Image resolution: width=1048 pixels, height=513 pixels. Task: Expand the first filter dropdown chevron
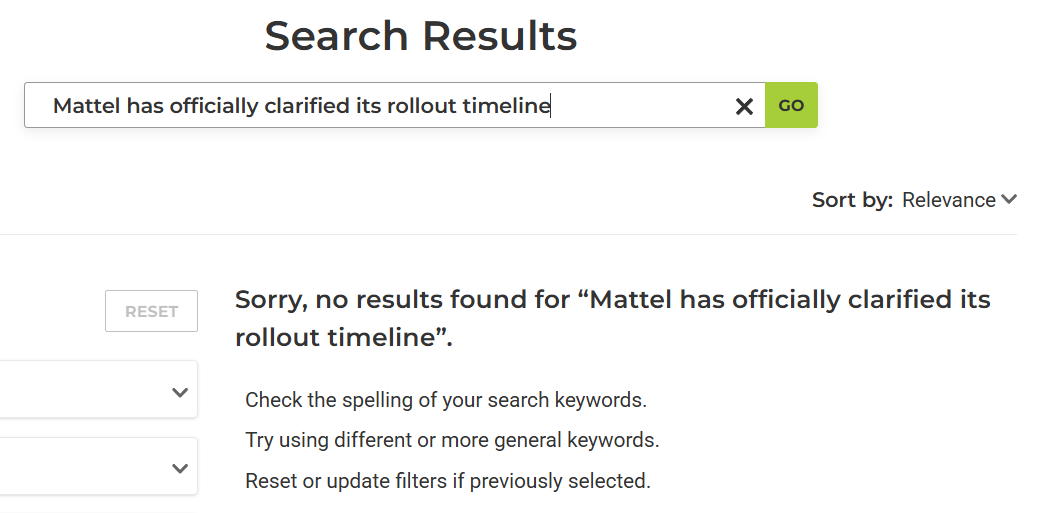pyautogui.click(x=180, y=393)
